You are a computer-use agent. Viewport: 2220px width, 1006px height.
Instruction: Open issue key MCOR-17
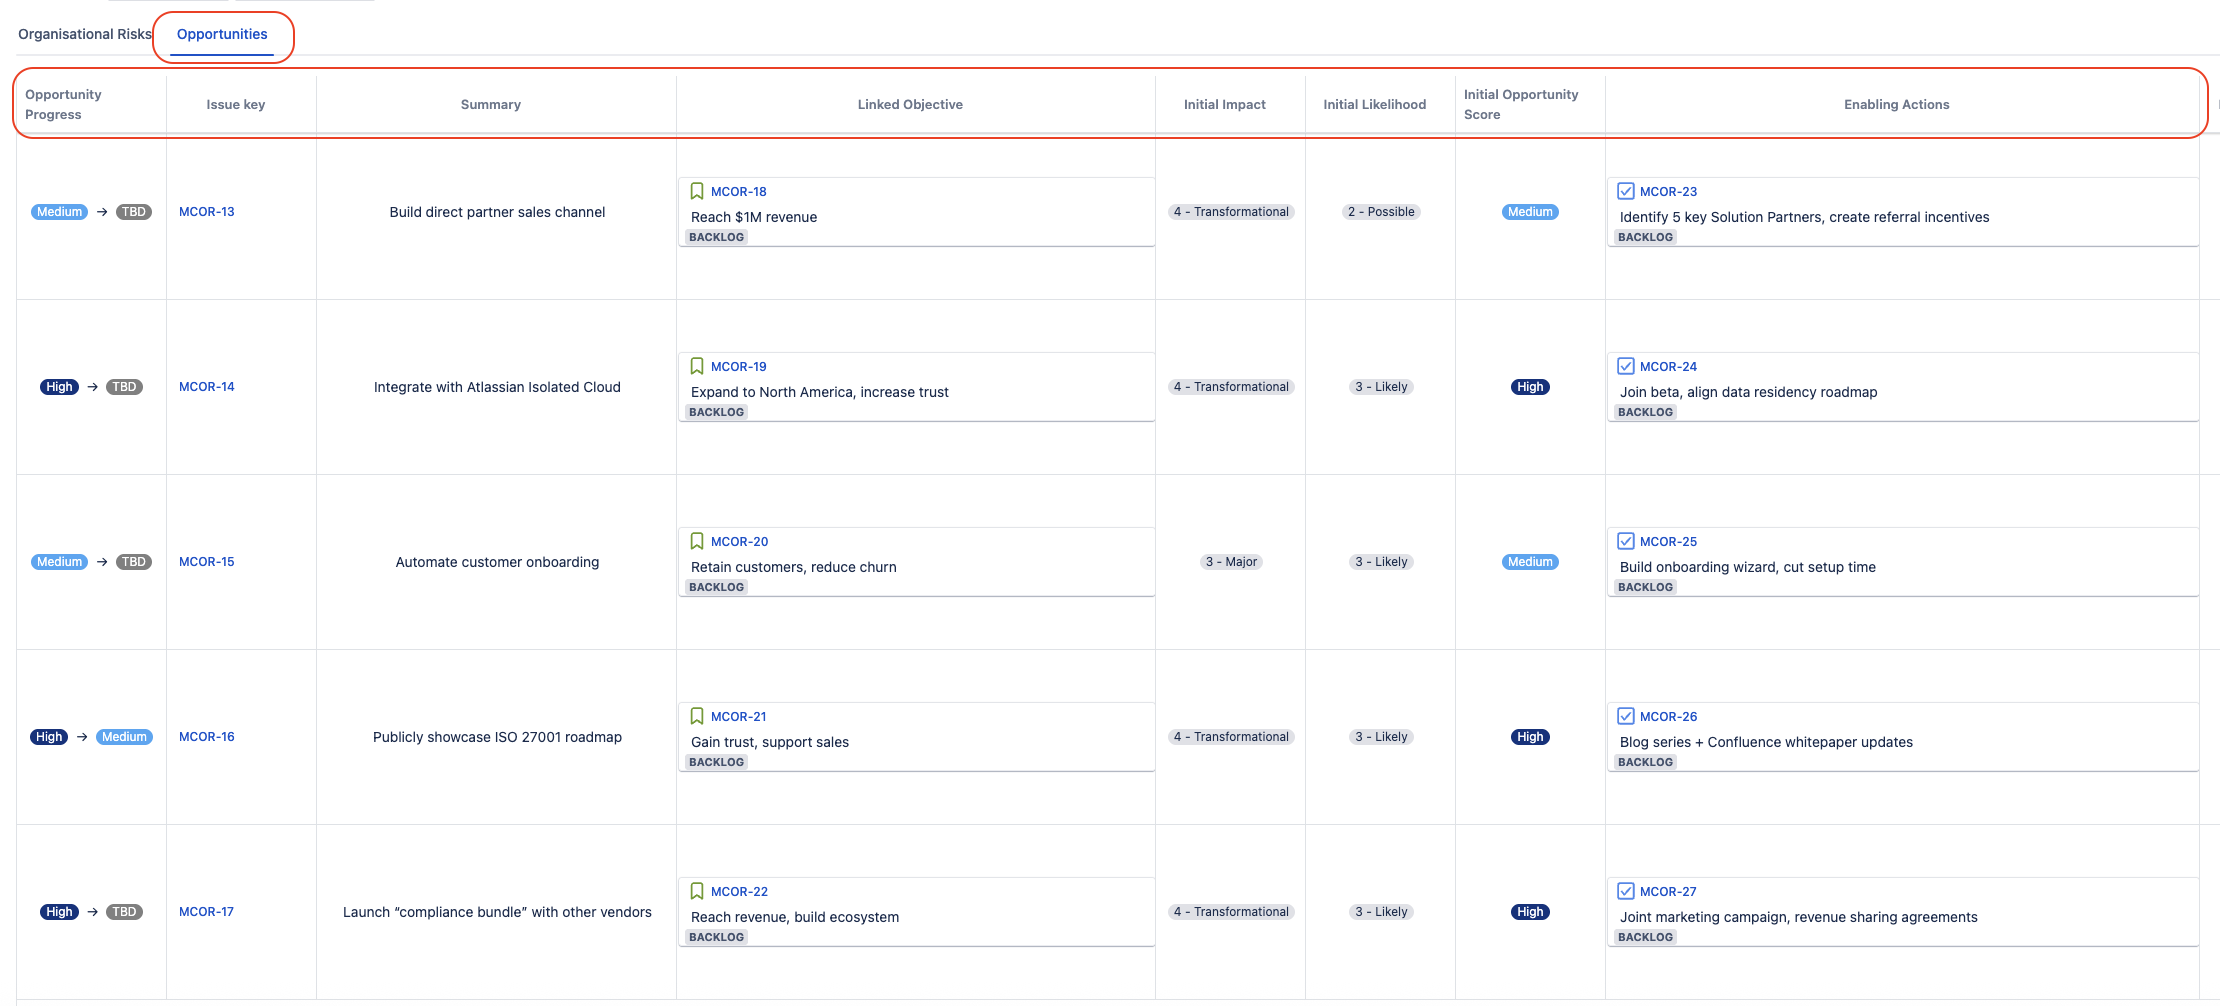coord(206,912)
